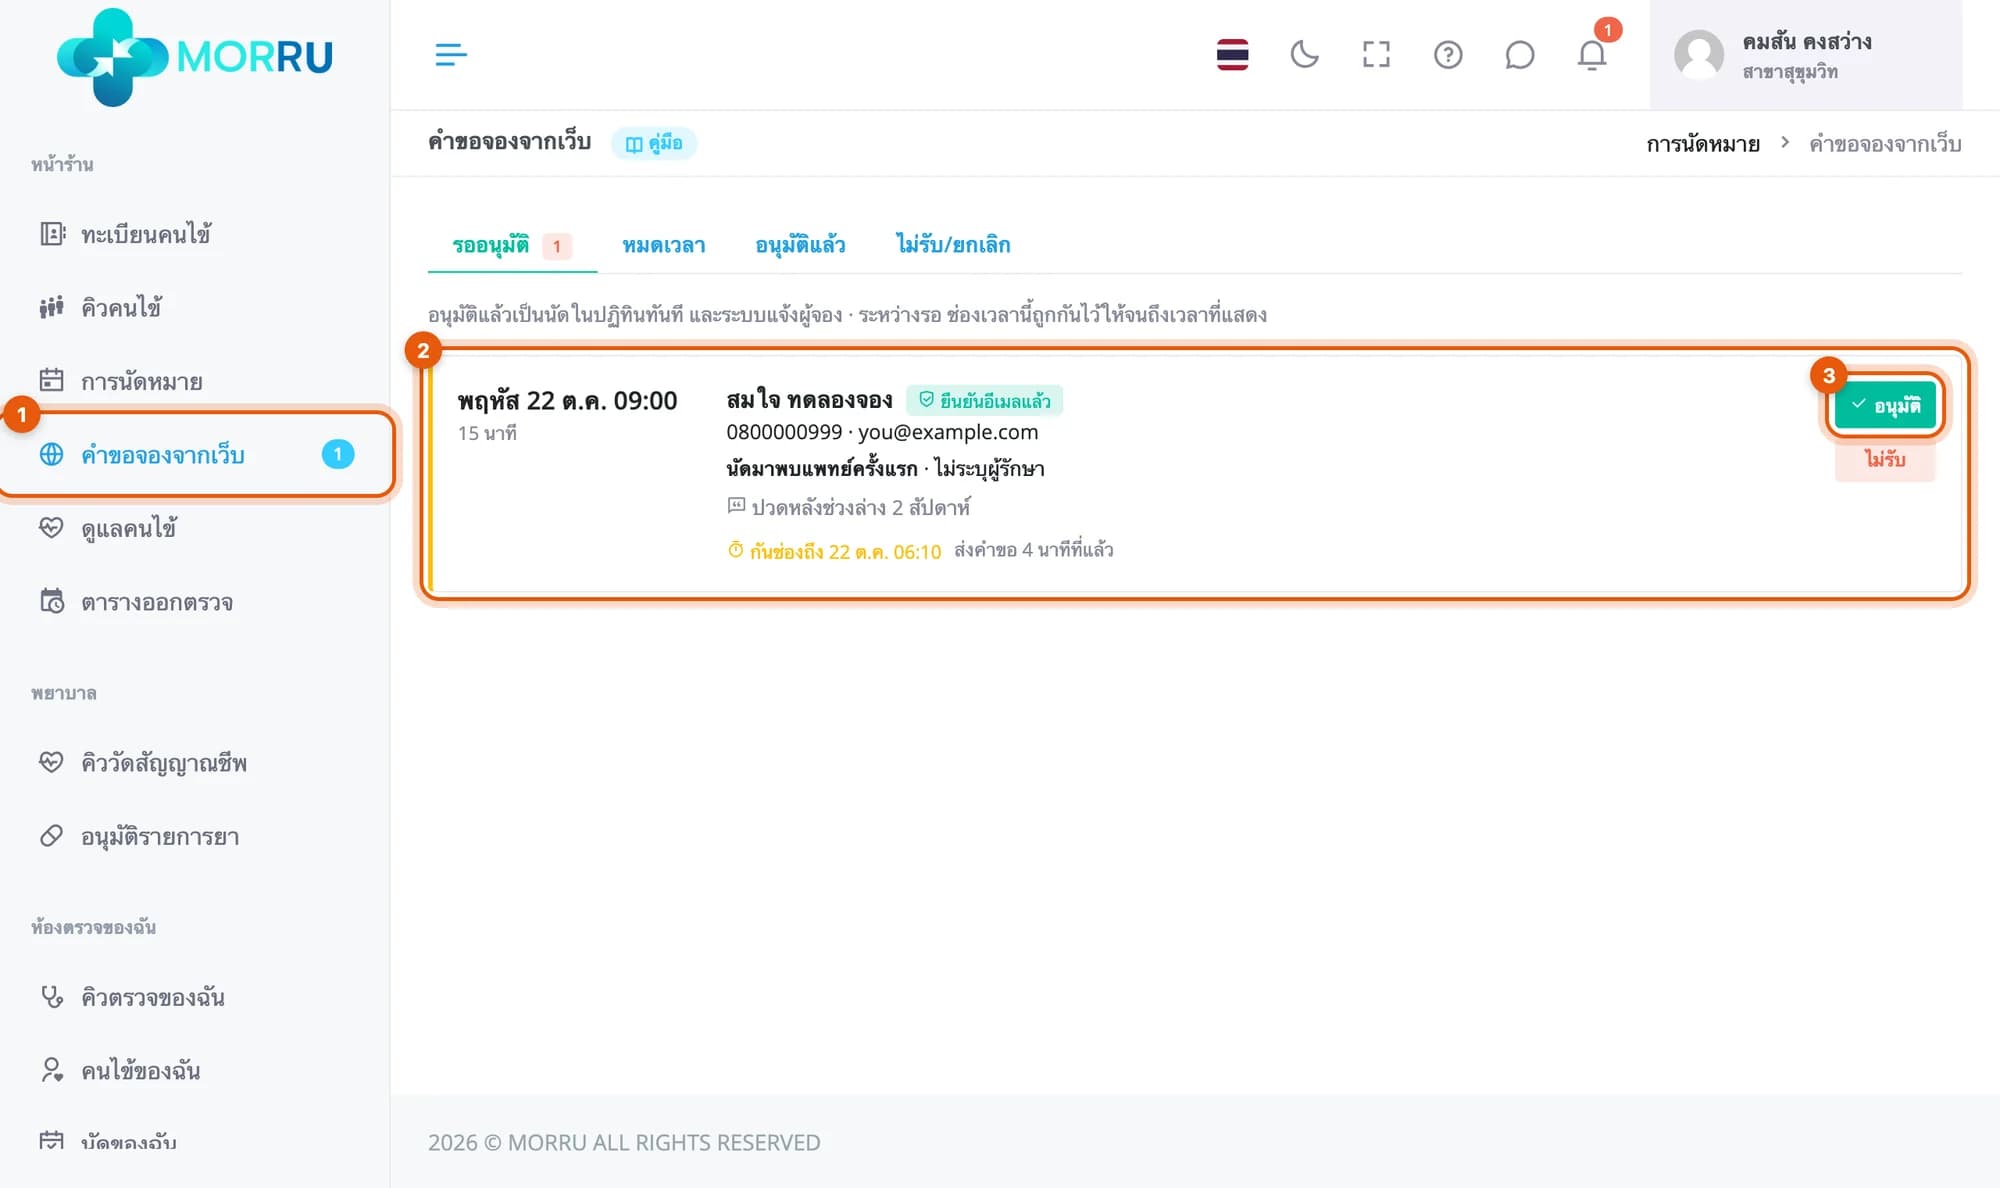Open ทะเบียนคนไข้ in the sidebar
Viewport: 2000px width, 1188px height.
[x=145, y=234]
